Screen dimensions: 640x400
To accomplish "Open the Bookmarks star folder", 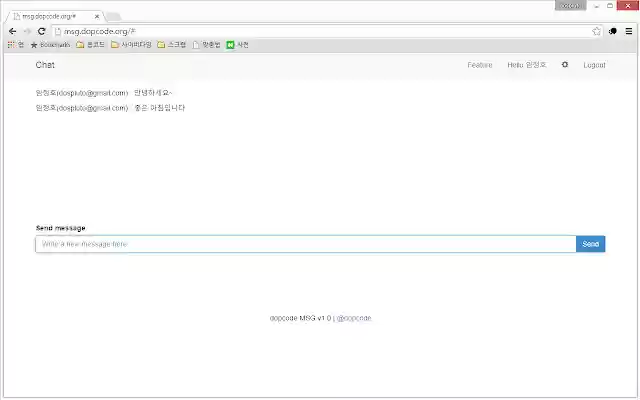I will (x=50, y=44).
